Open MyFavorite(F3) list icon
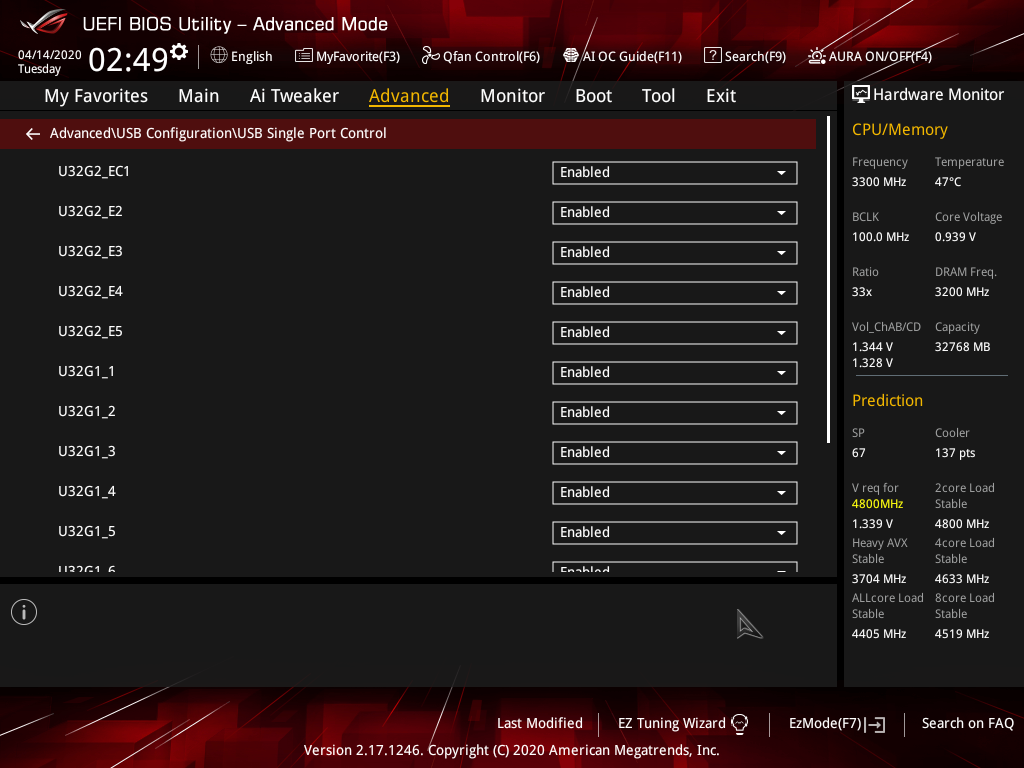The height and width of the screenshot is (768, 1024). click(x=304, y=56)
